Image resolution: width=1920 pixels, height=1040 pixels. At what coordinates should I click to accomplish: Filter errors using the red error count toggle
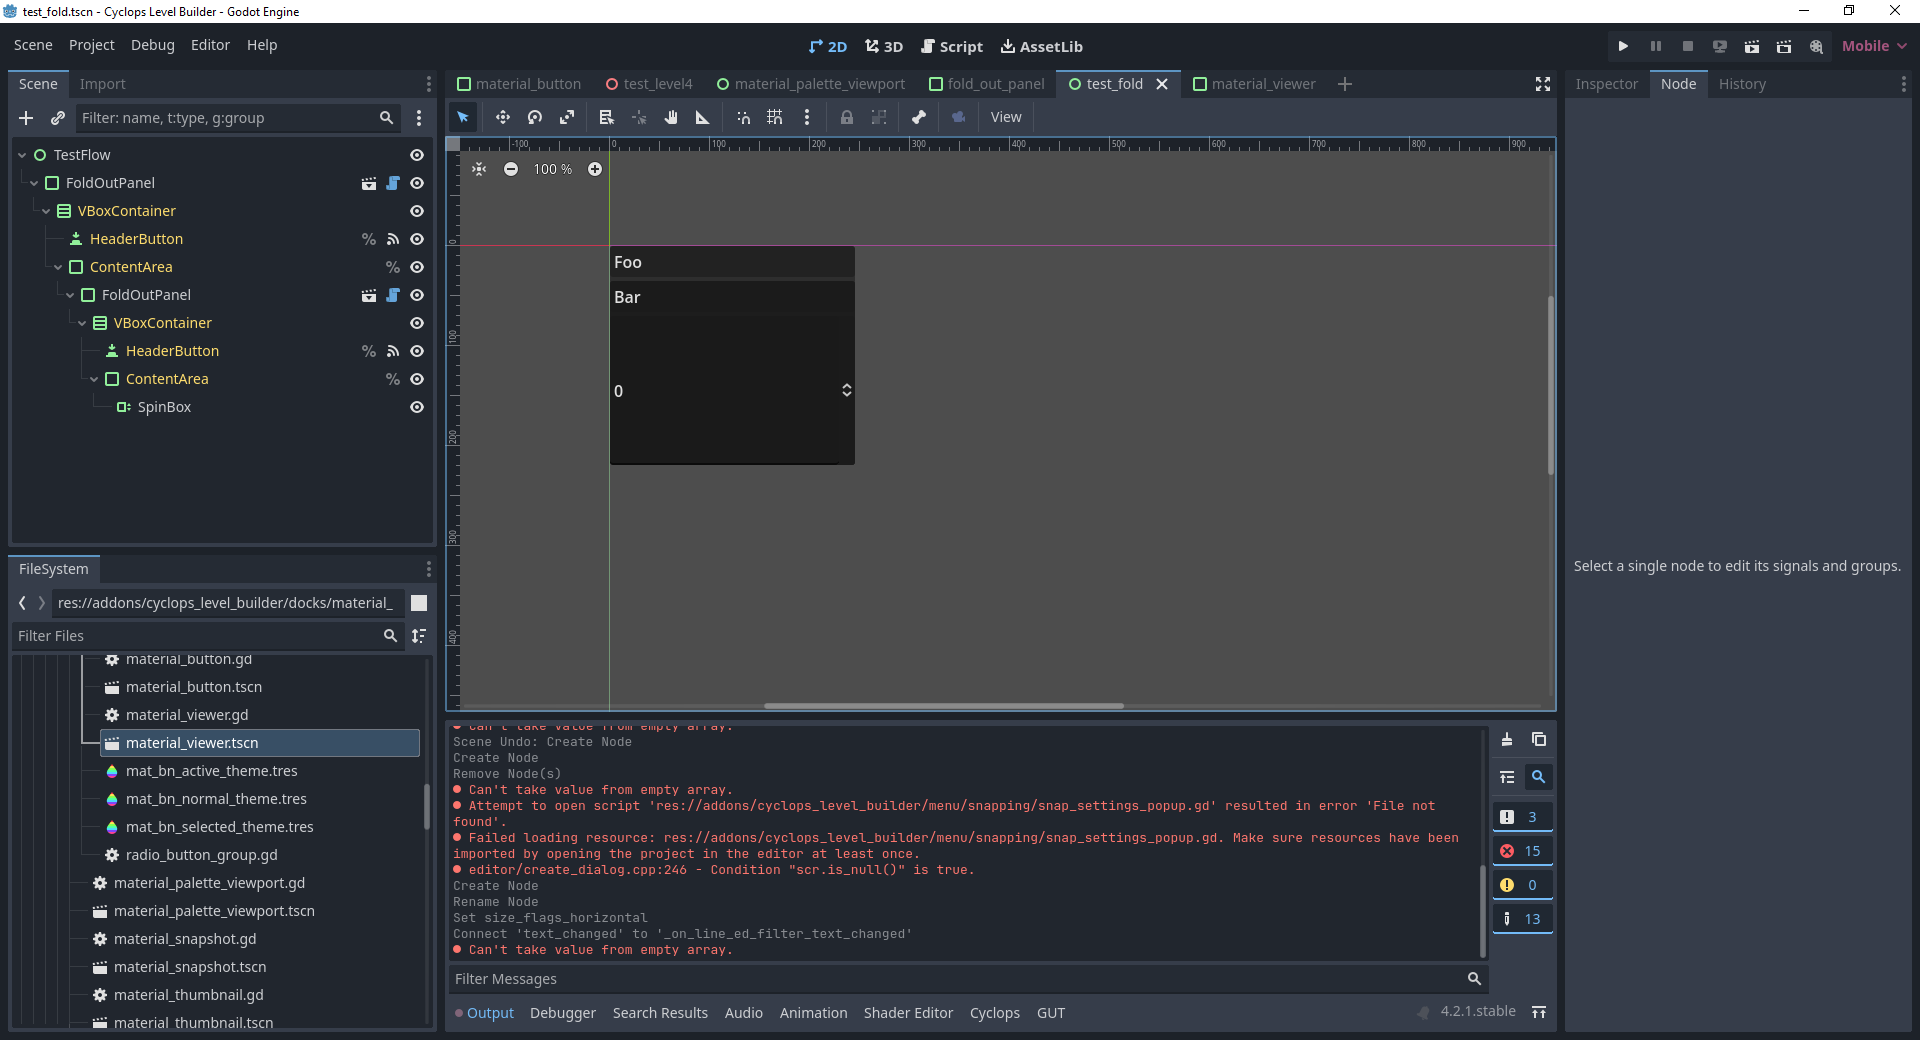1521,850
